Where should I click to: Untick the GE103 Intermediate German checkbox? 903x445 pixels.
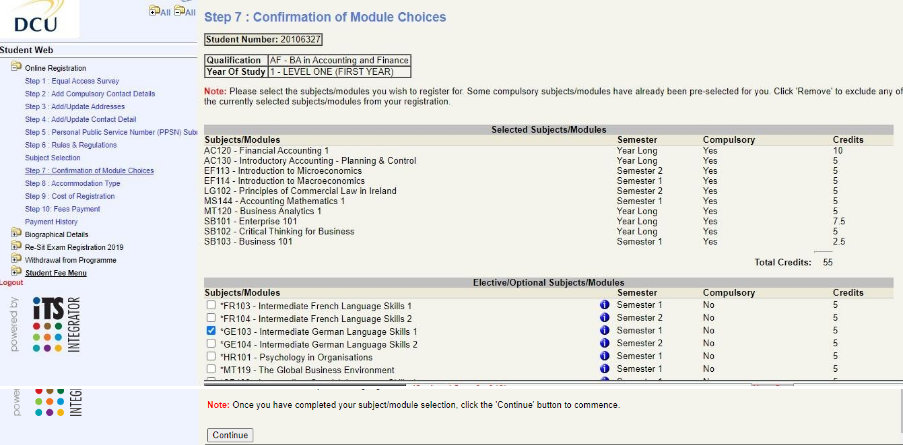click(211, 331)
